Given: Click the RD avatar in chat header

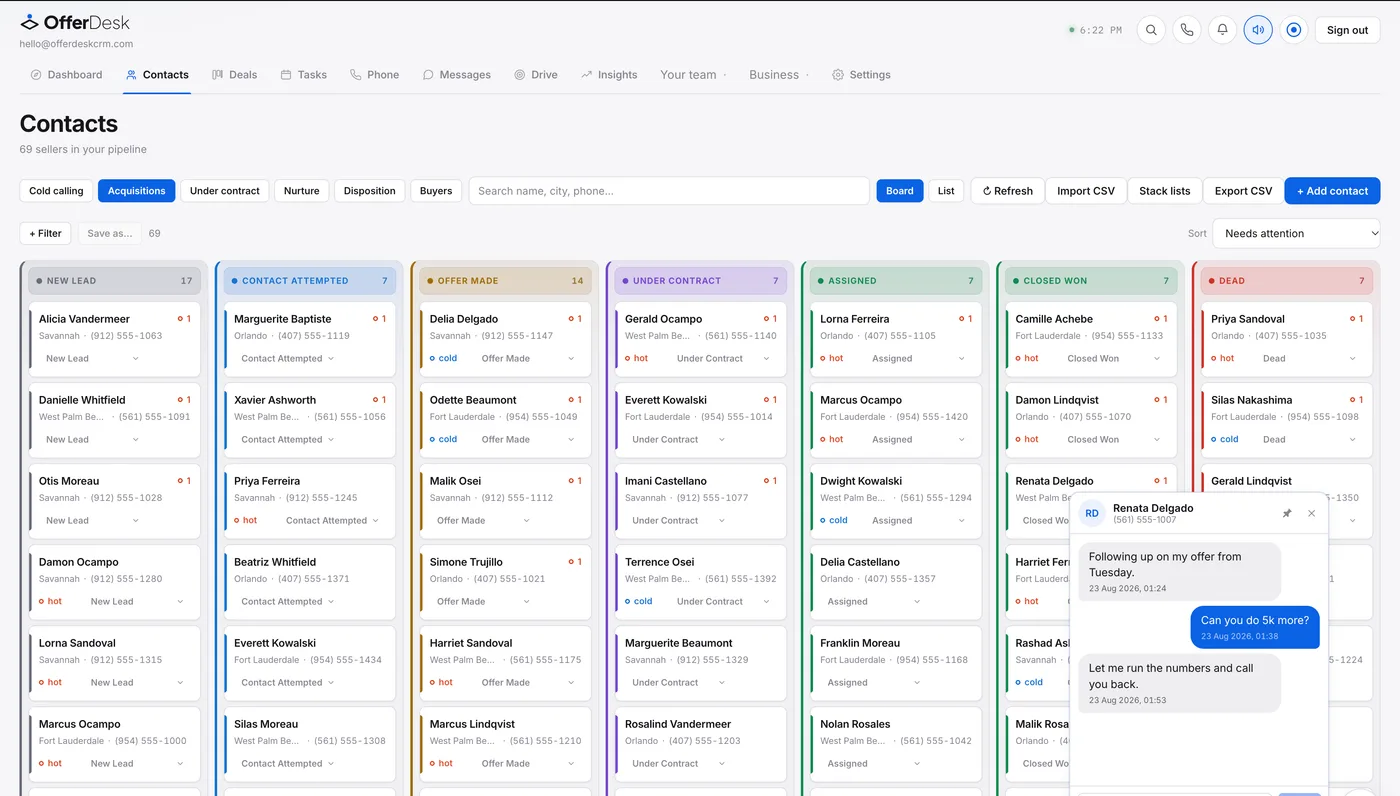Looking at the screenshot, I should coord(1092,513).
